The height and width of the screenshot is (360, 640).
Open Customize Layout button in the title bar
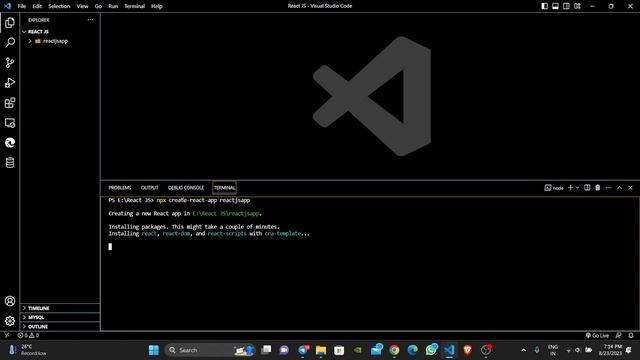tap(577, 6)
